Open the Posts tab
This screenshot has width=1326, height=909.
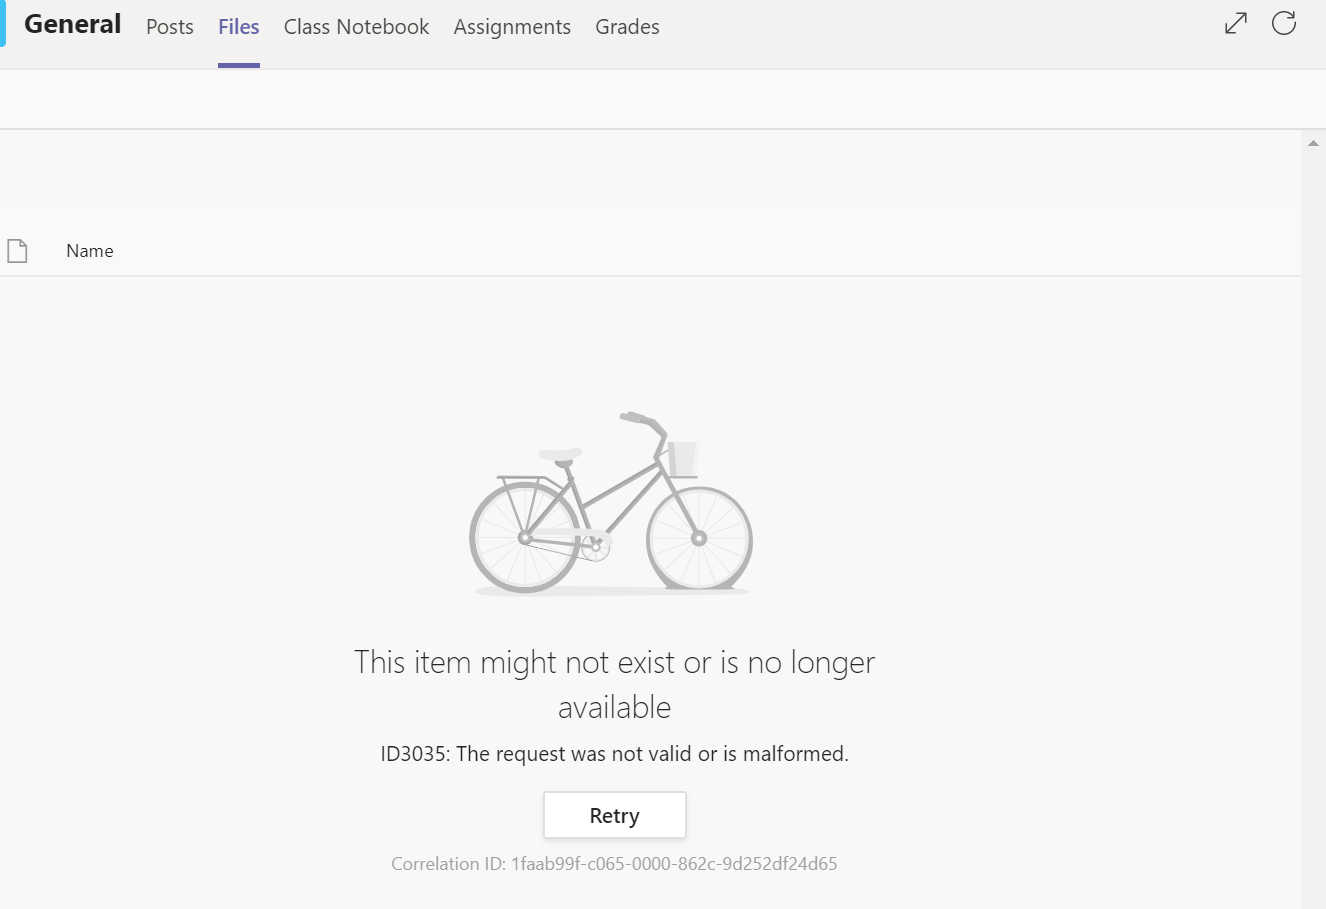point(170,27)
